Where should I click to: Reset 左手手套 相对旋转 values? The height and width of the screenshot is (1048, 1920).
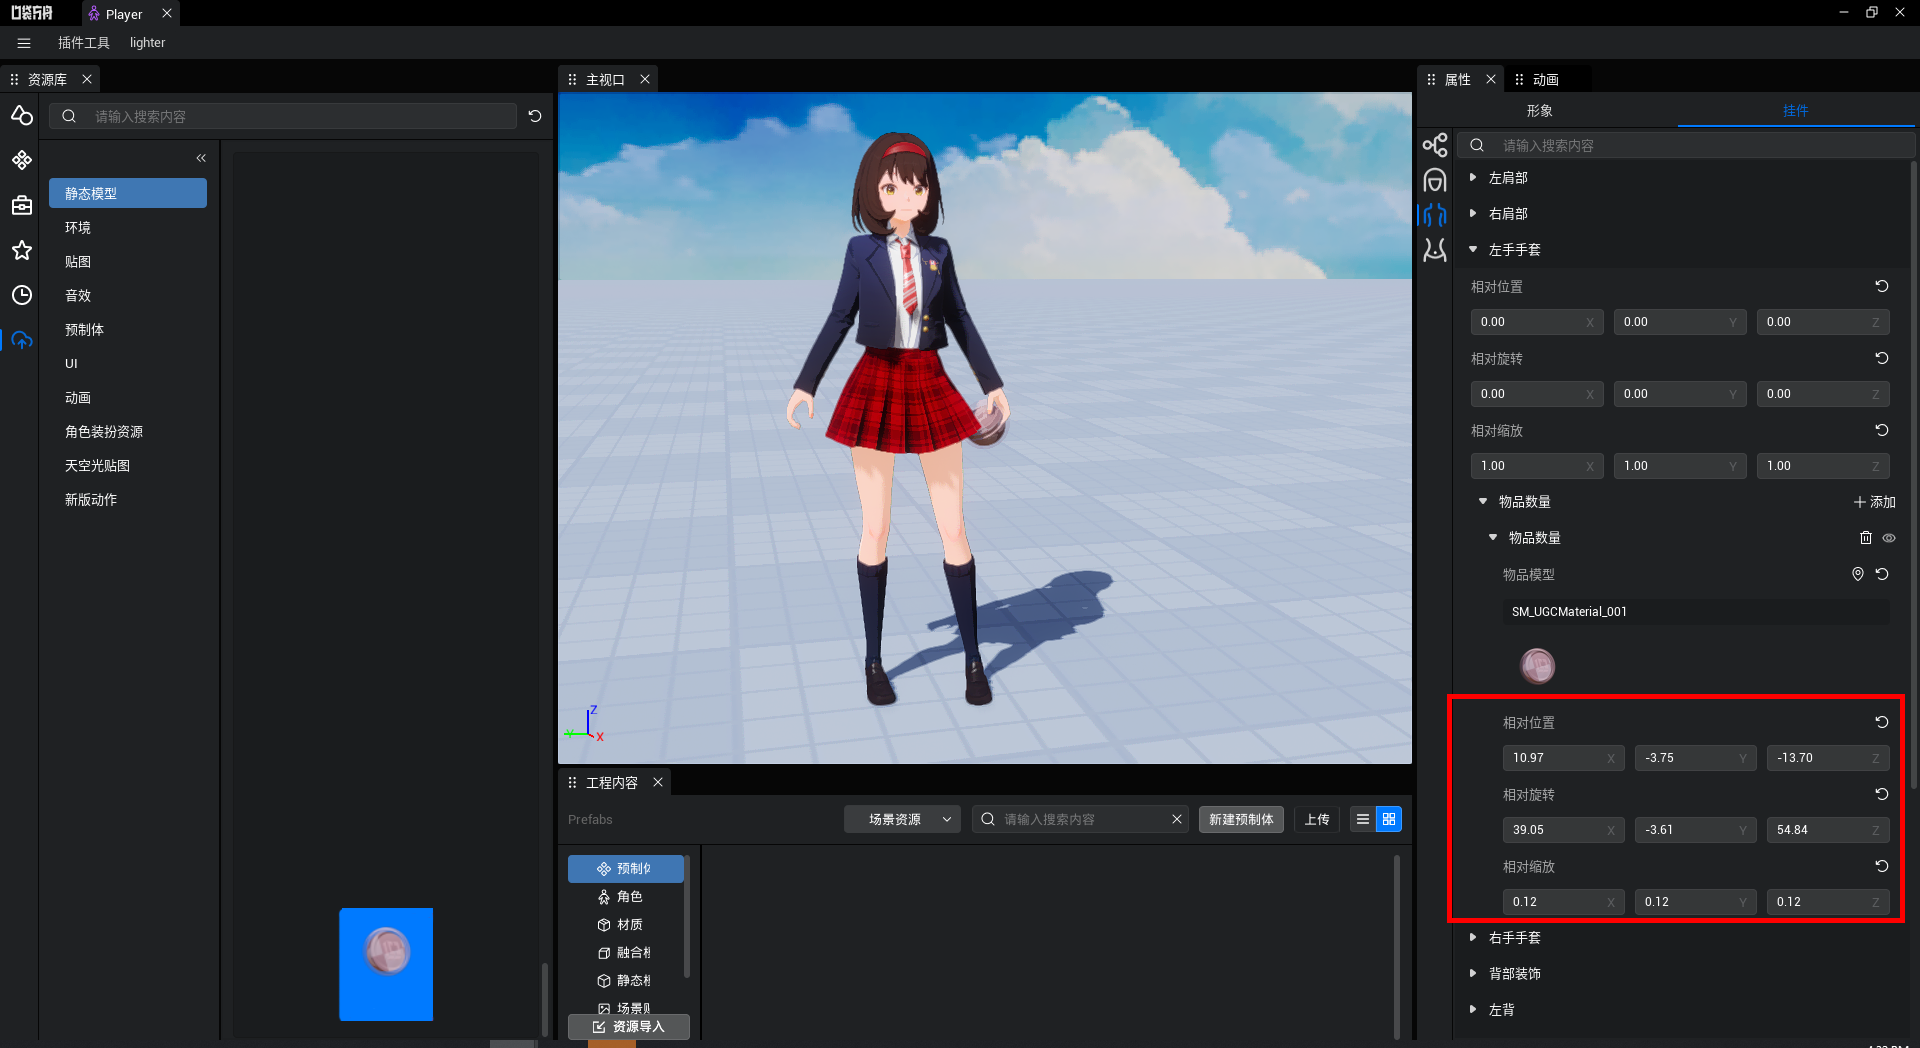pyautogui.click(x=1881, y=358)
